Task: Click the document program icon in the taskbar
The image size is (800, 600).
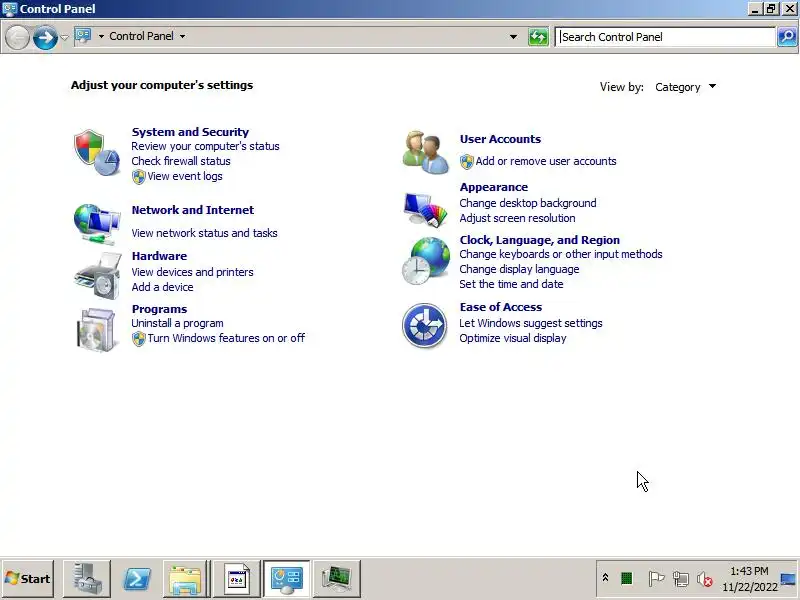Action: pos(237,579)
